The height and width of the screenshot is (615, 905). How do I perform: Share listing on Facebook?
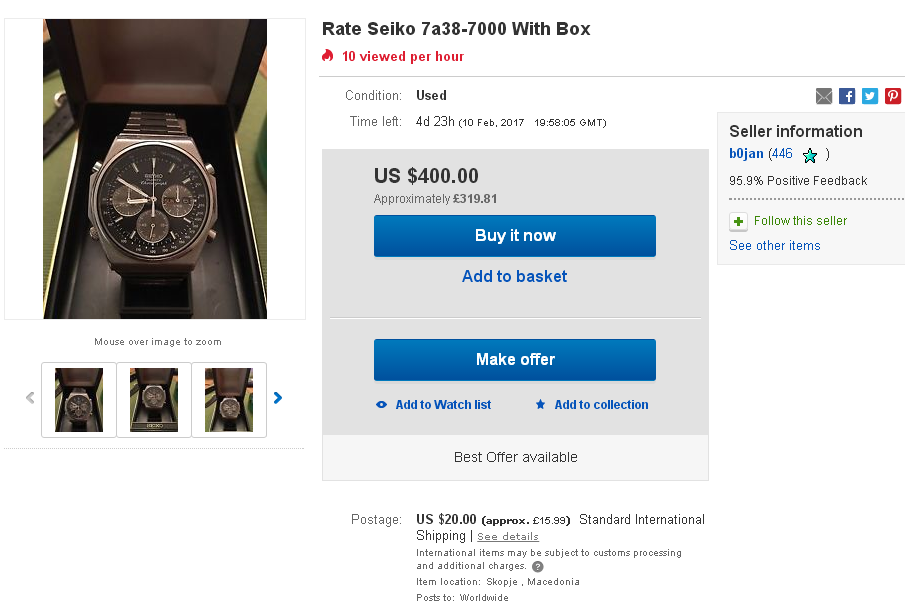point(847,96)
